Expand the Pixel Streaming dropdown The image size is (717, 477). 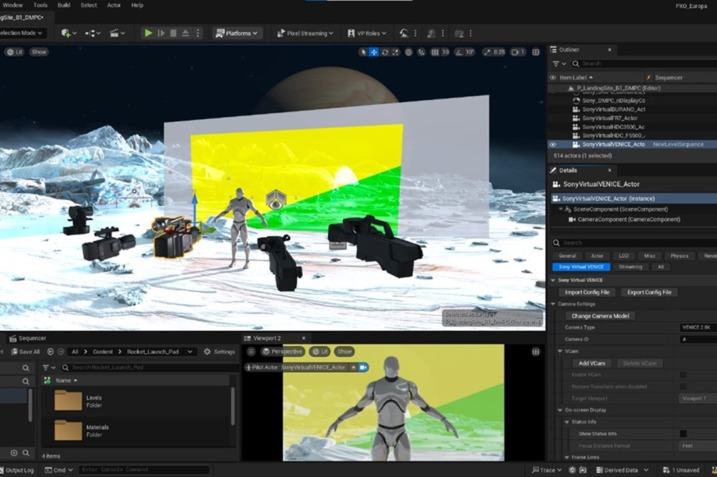[305, 33]
